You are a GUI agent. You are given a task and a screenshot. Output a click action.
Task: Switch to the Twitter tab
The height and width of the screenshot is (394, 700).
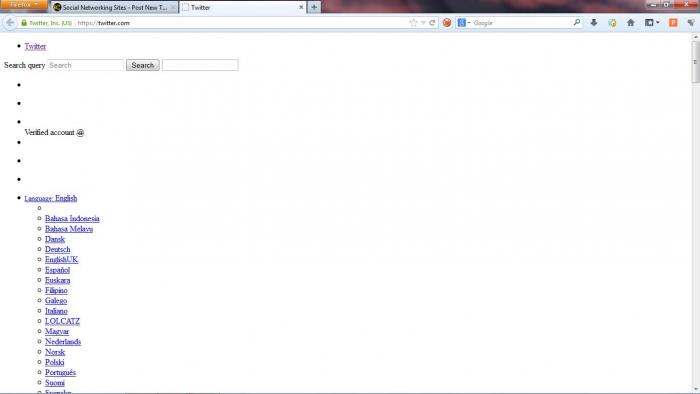coord(242,8)
